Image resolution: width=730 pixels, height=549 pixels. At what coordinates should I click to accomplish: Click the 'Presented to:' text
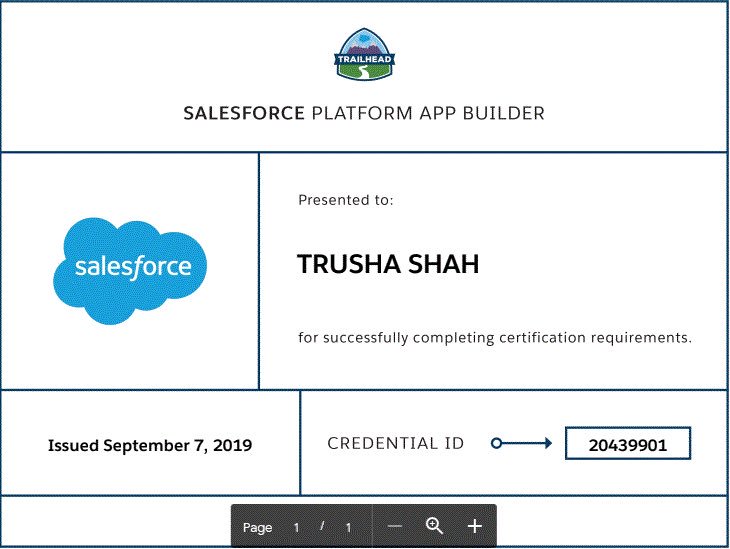tap(346, 200)
